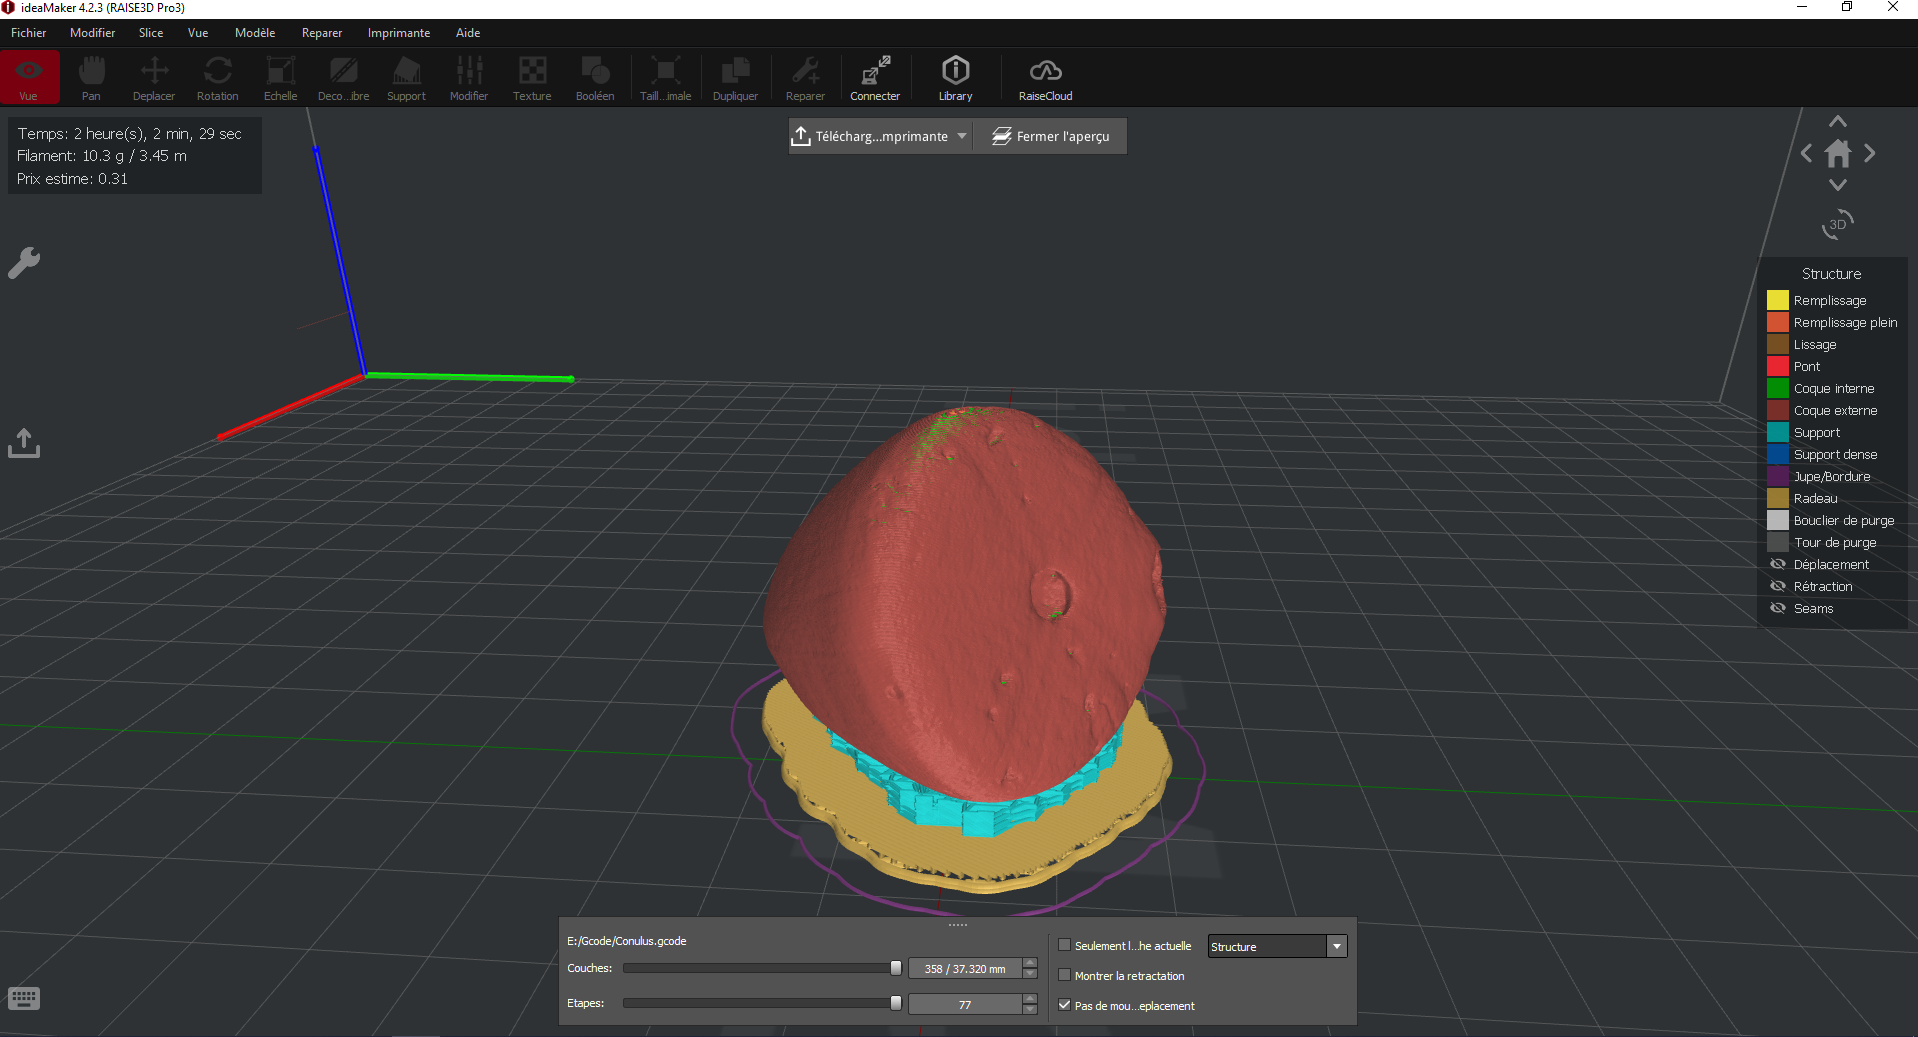This screenshot has width=1918, height=1037.
Task: Open the wrench settings icon on left
Action: [x=24, y=263]
